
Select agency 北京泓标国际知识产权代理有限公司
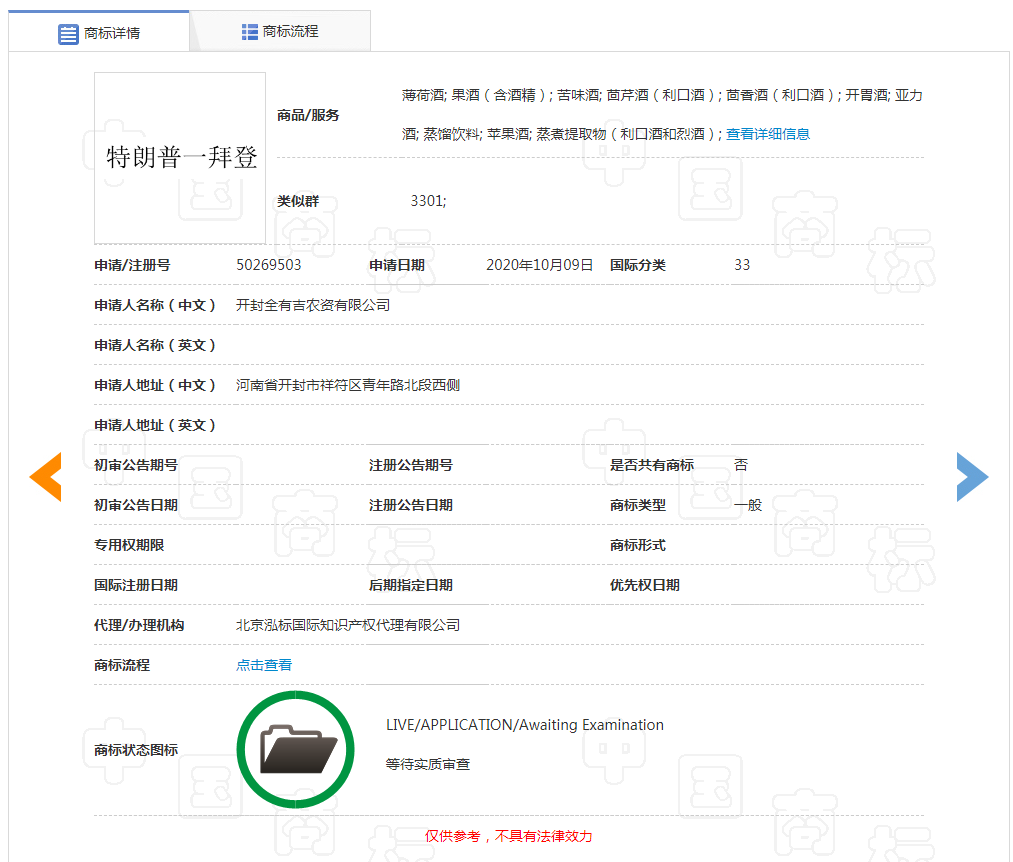click(x=348, y=625)
